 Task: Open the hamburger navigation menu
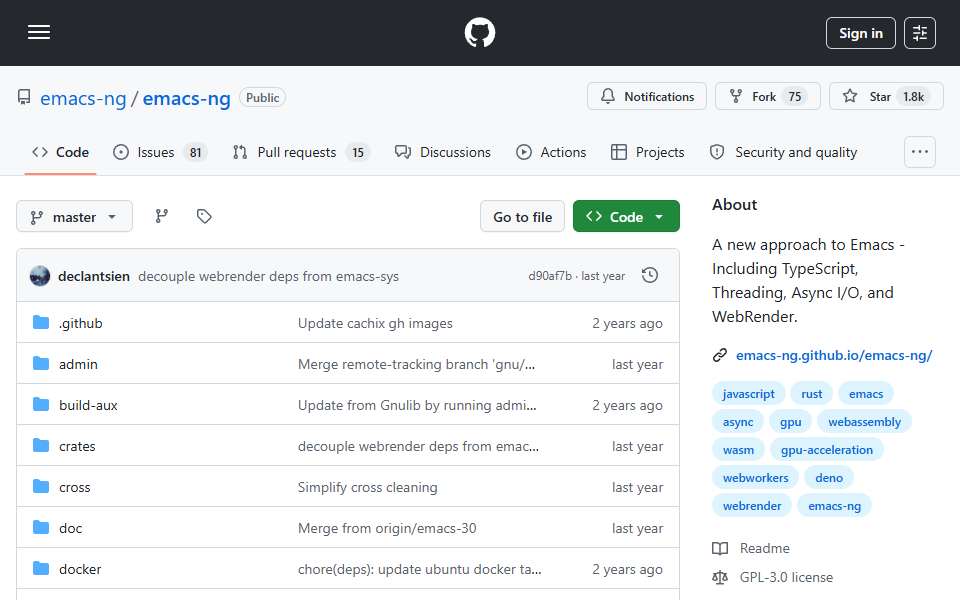[39, 32]
